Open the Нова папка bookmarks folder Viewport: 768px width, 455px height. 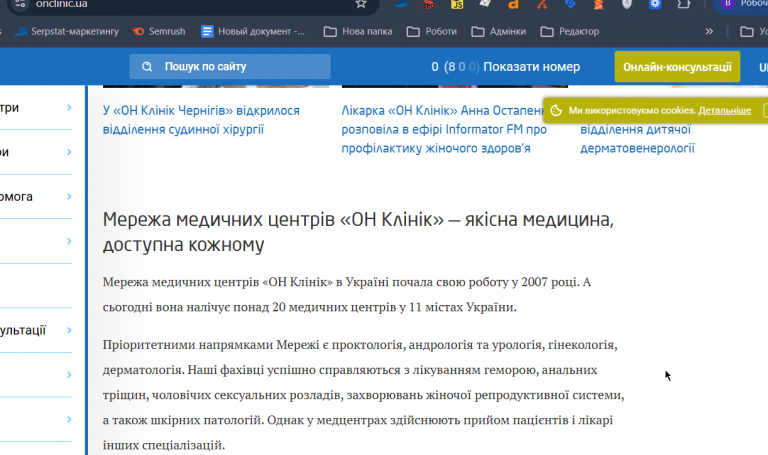click(x=358, y=31)
